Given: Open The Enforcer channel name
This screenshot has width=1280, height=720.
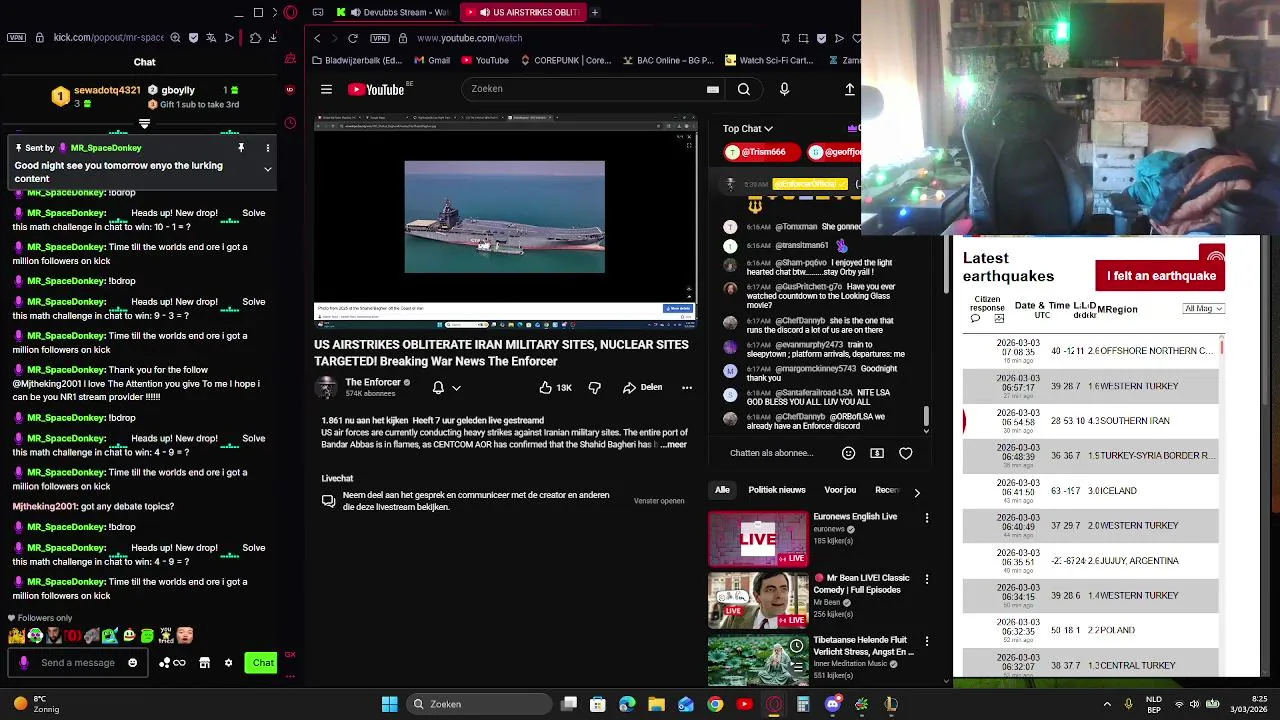Looking at the screenshot, I should [x=373, y=382].
